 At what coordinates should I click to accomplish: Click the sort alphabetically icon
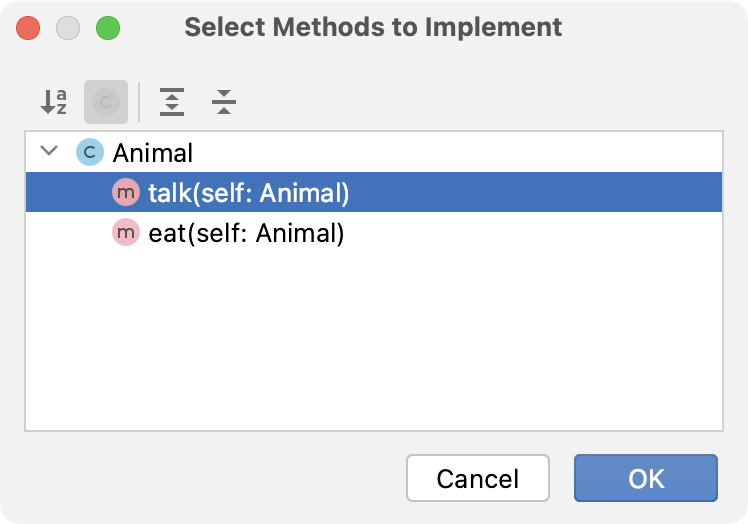[x=53, y=101]
